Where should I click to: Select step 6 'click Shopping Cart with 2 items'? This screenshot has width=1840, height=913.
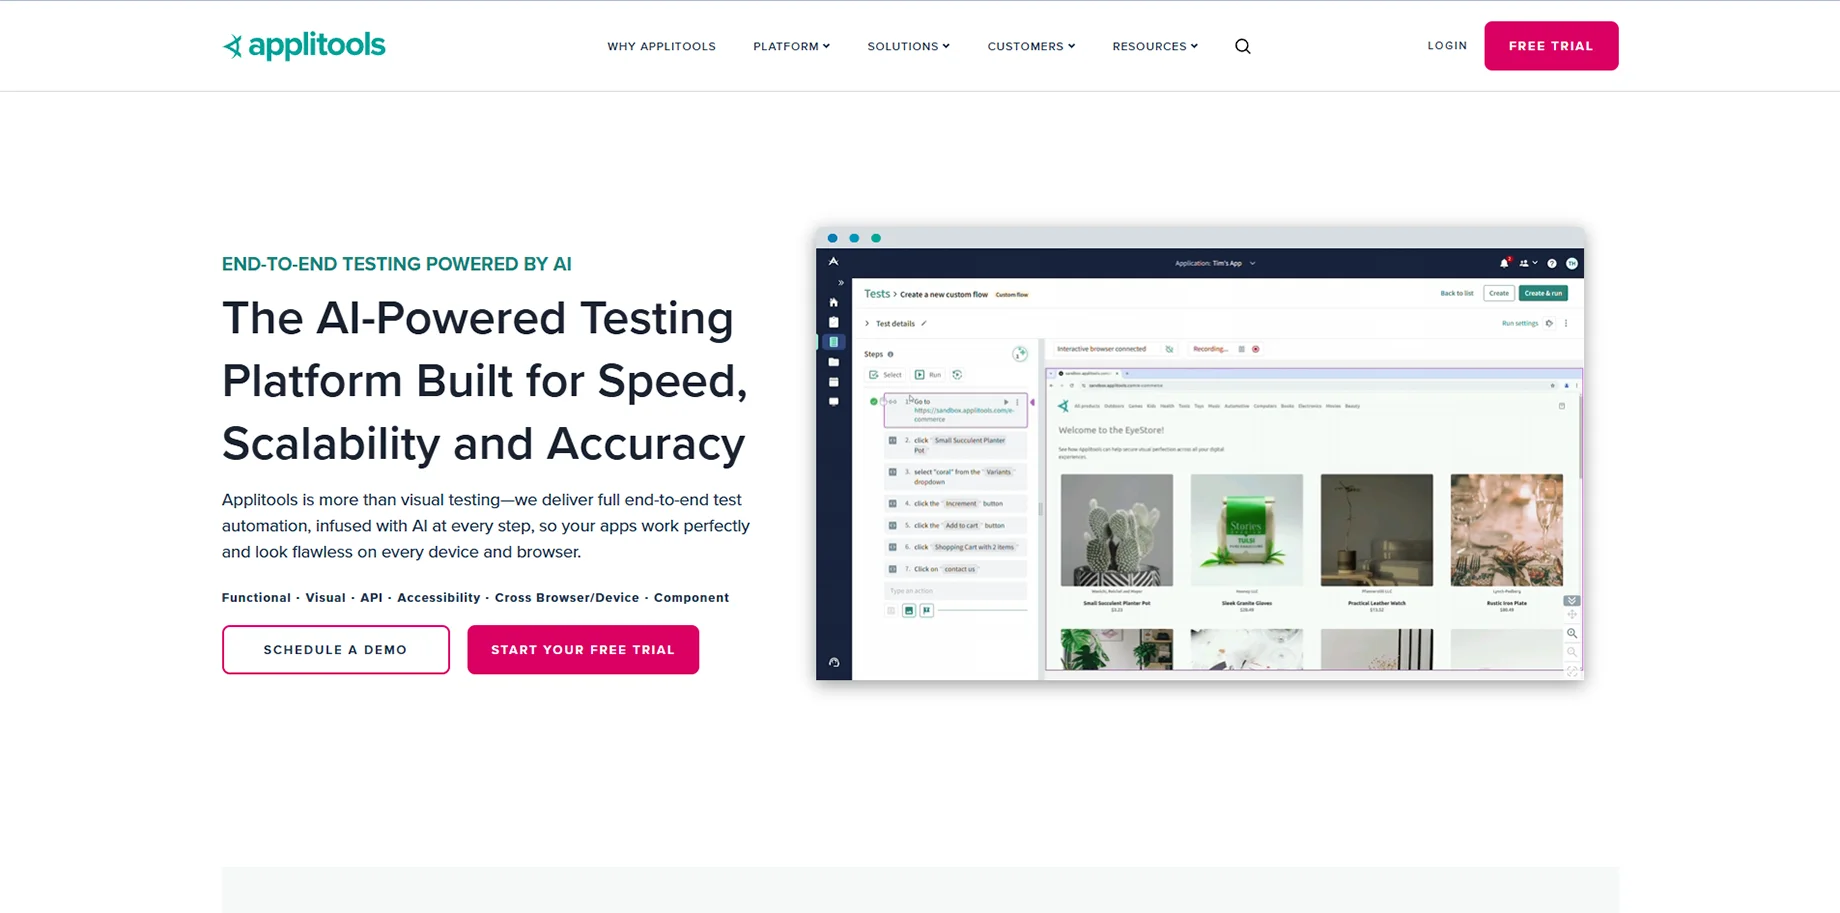point(955,548)
